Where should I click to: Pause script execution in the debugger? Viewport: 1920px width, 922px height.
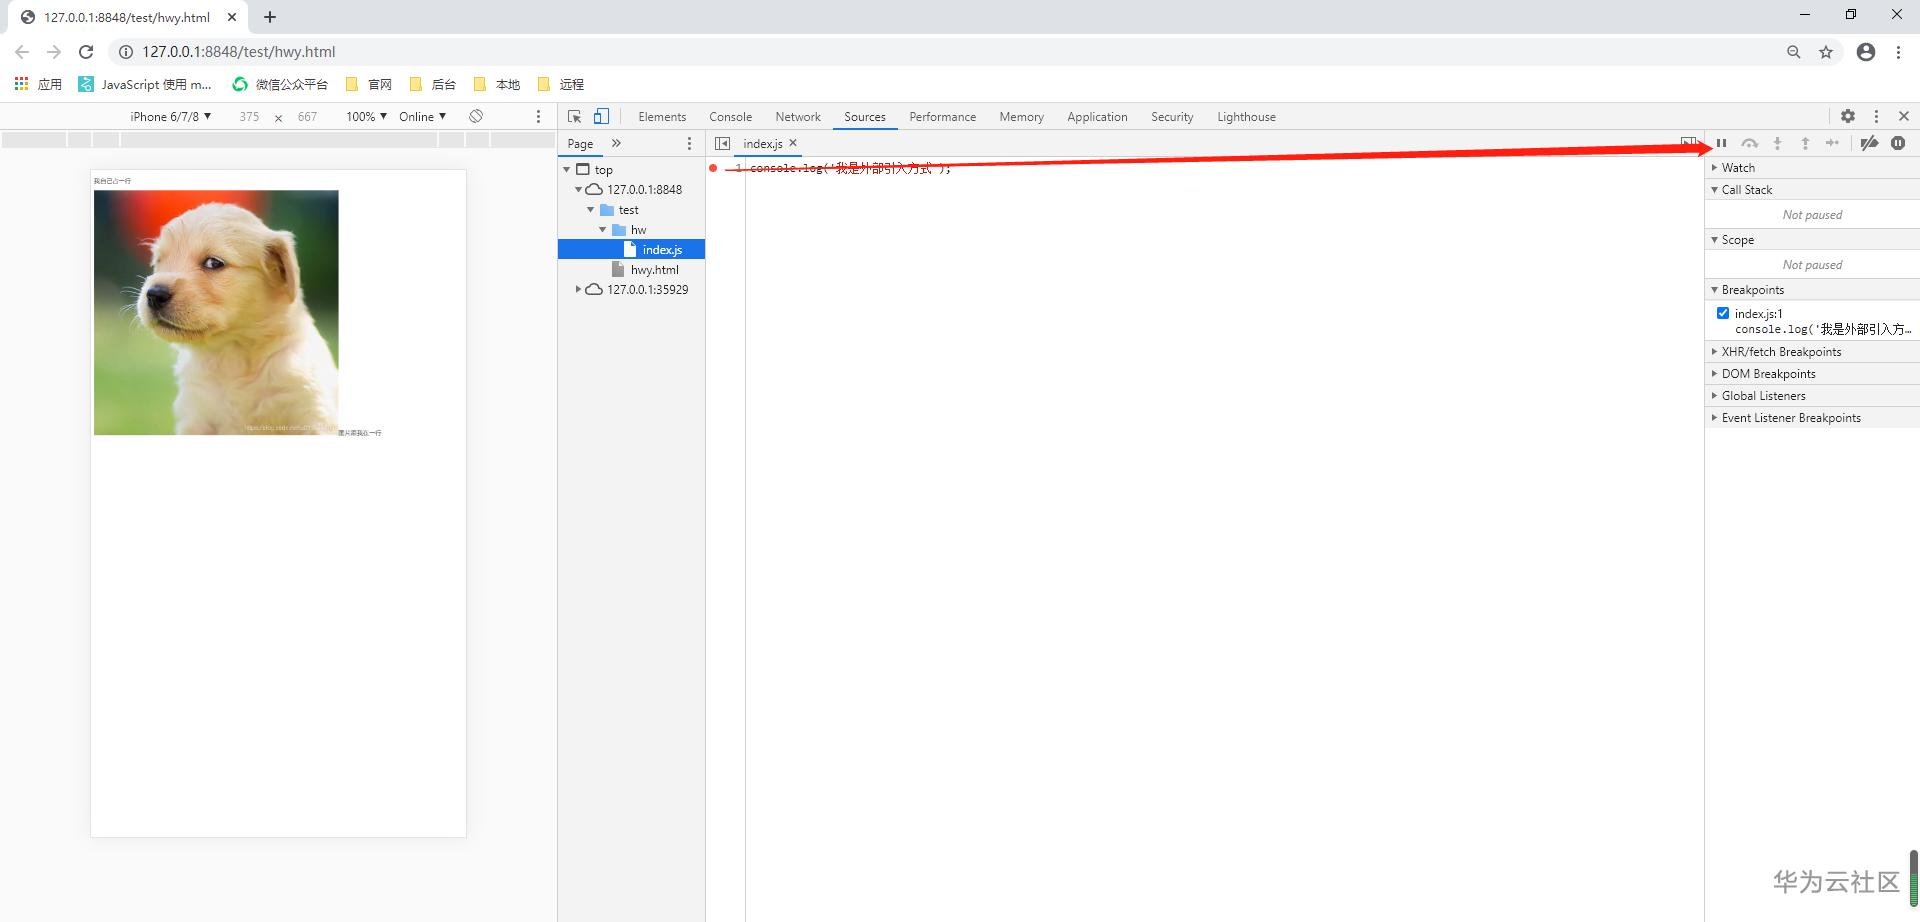1721,143
